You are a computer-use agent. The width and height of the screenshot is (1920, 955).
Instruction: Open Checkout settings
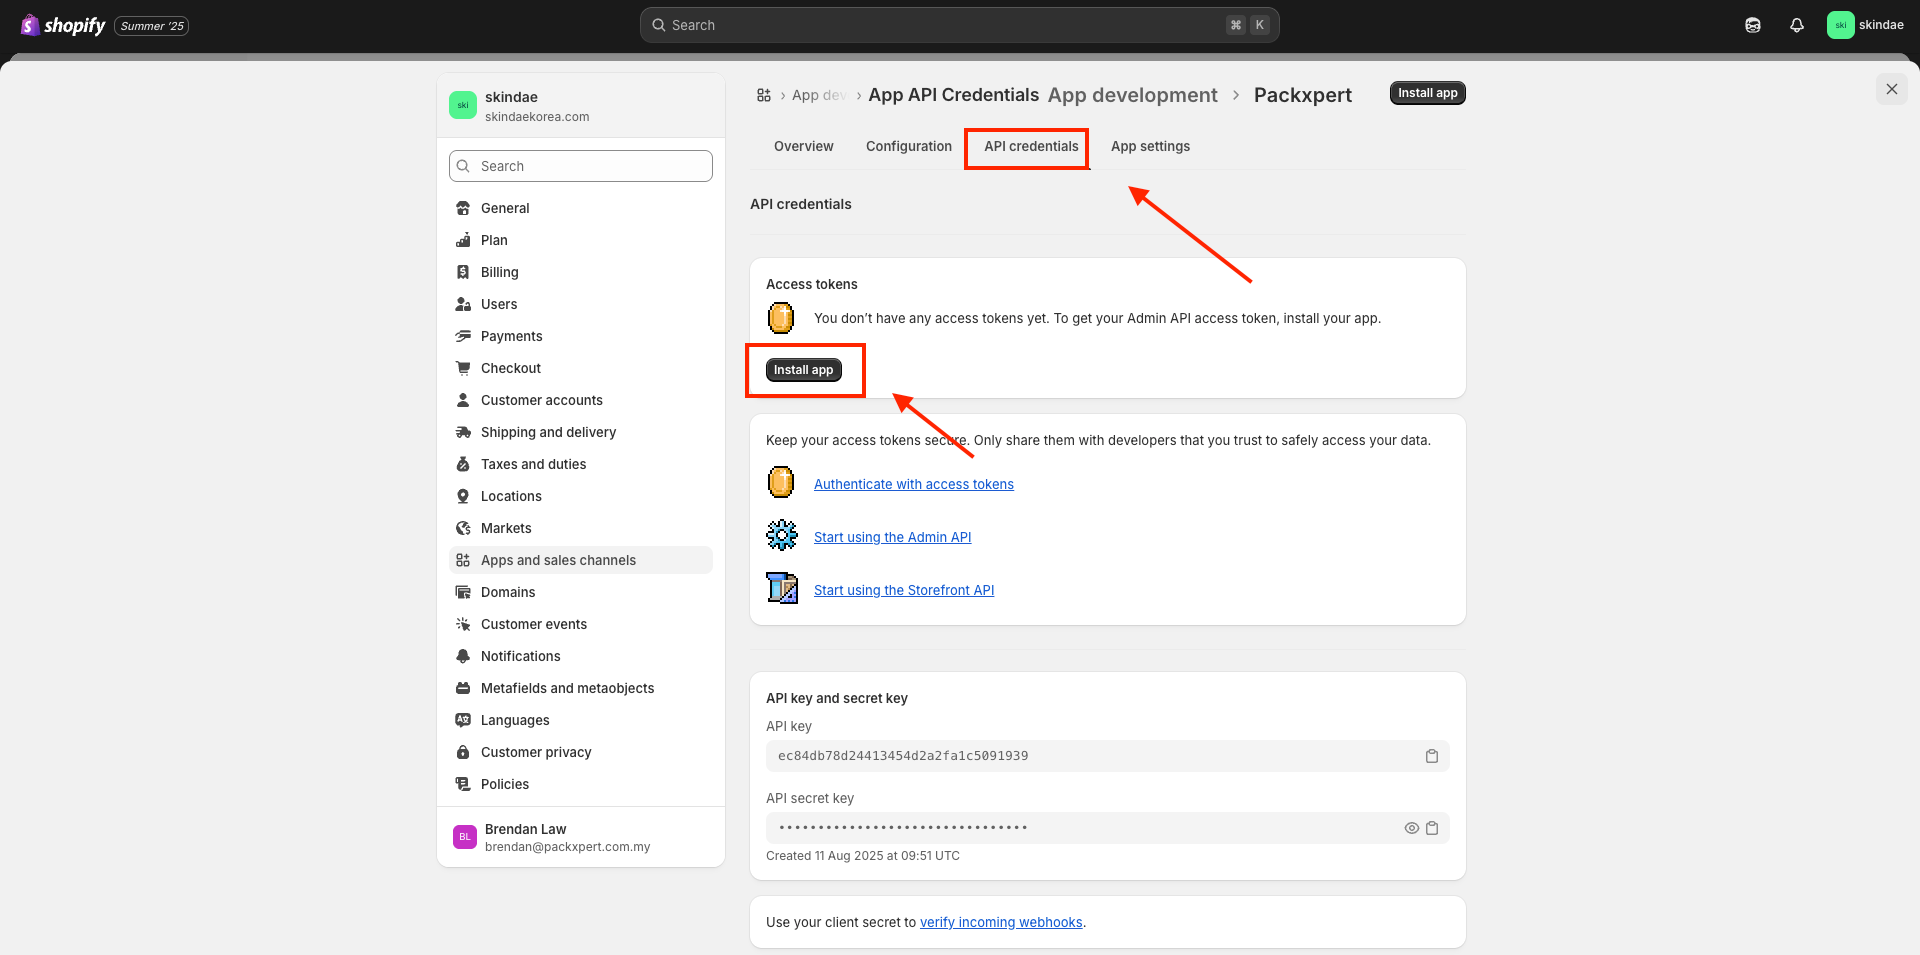tap(581, 368)
